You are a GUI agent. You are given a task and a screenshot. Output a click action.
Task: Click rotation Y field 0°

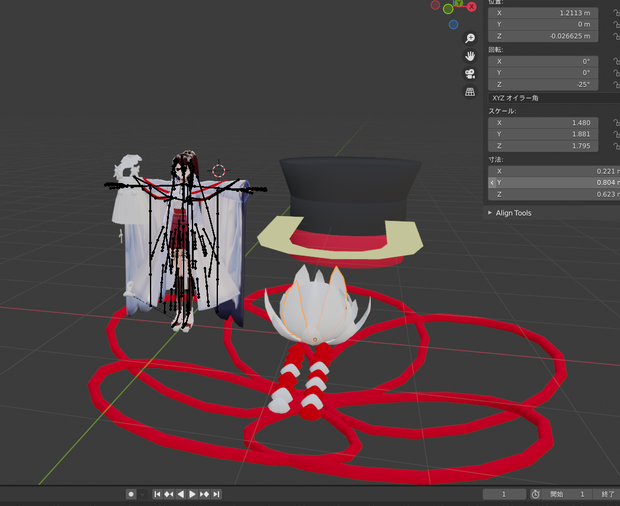(543, 73)
